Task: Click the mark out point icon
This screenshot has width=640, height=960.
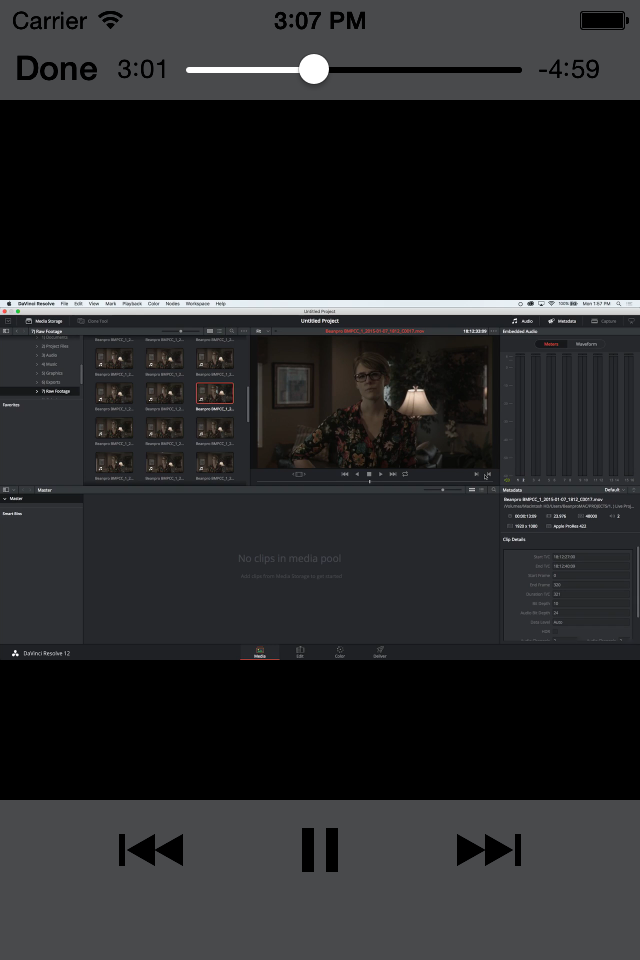Action: pyautogui.click(x=488, y=474)
